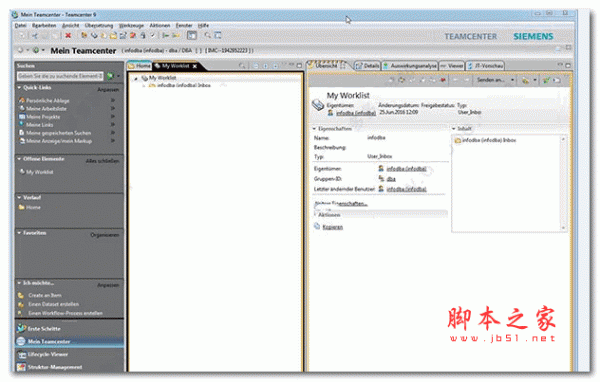Screen dimensions: 600x382
Task: Open Meine Arbeitsliste quick link
Action: 46,109
